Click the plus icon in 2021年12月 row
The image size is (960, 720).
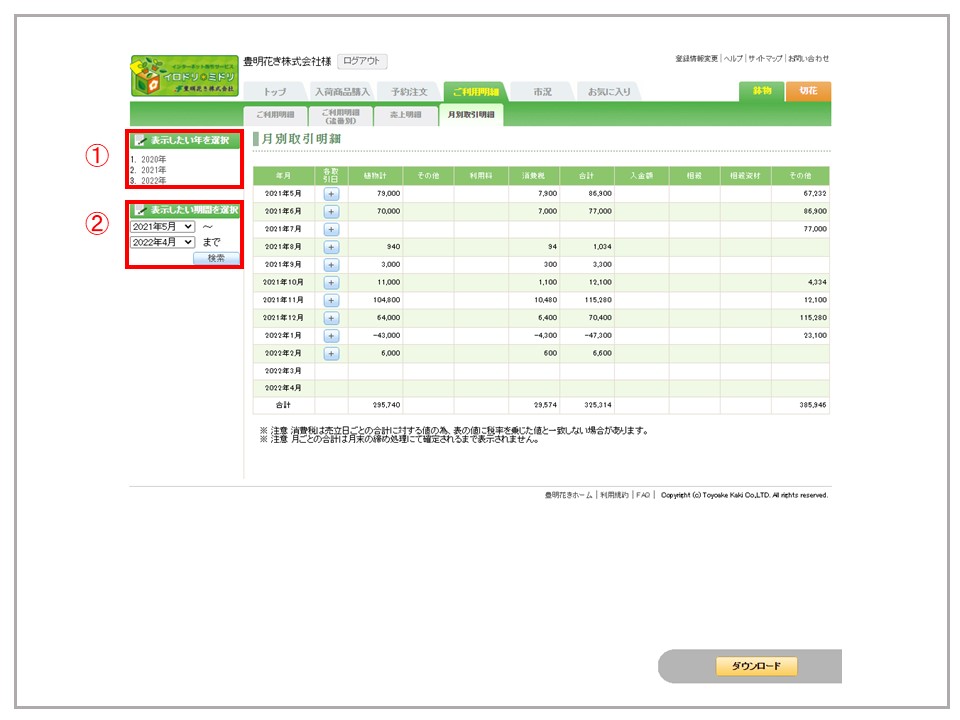(331, 318)
